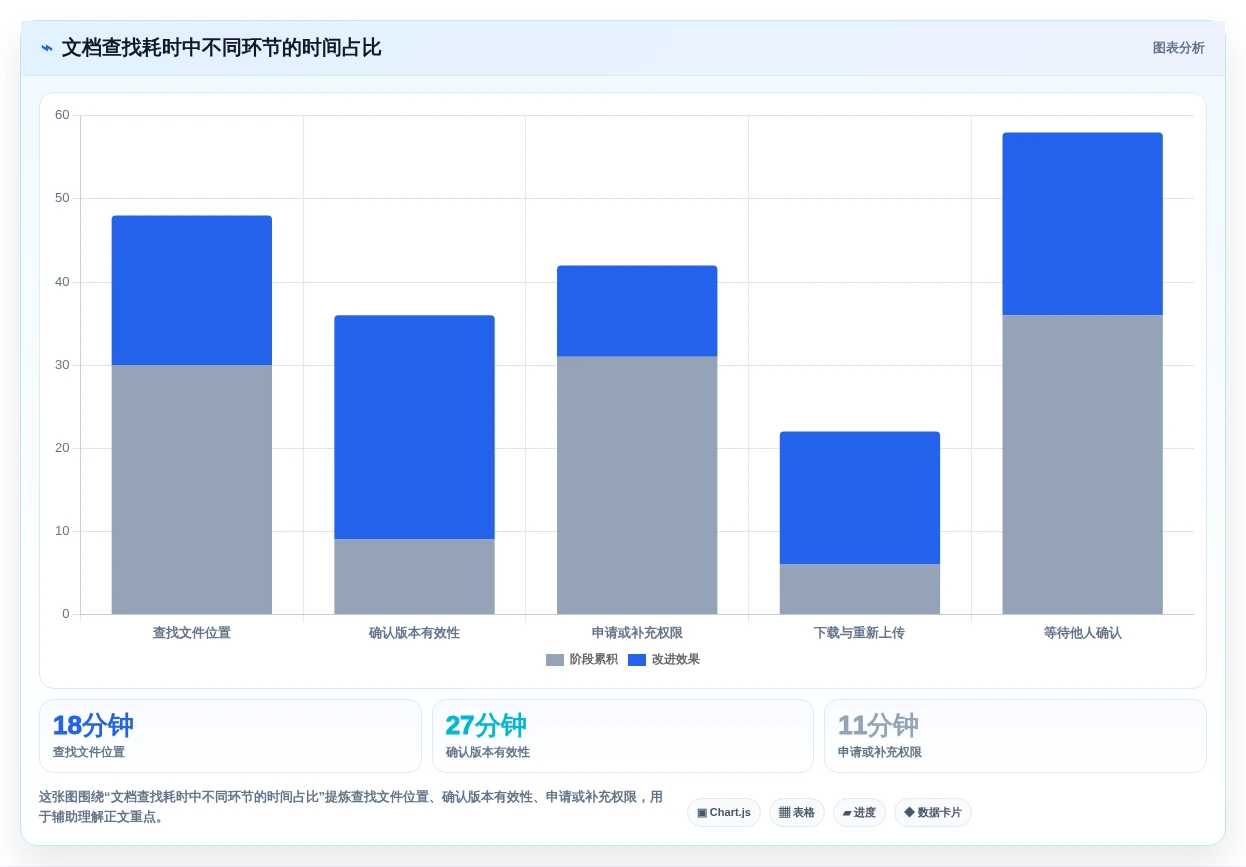Click the blue segment of 确认版本有效性 bar
The width and height of the screenshot is (1246, 867).
414,427
